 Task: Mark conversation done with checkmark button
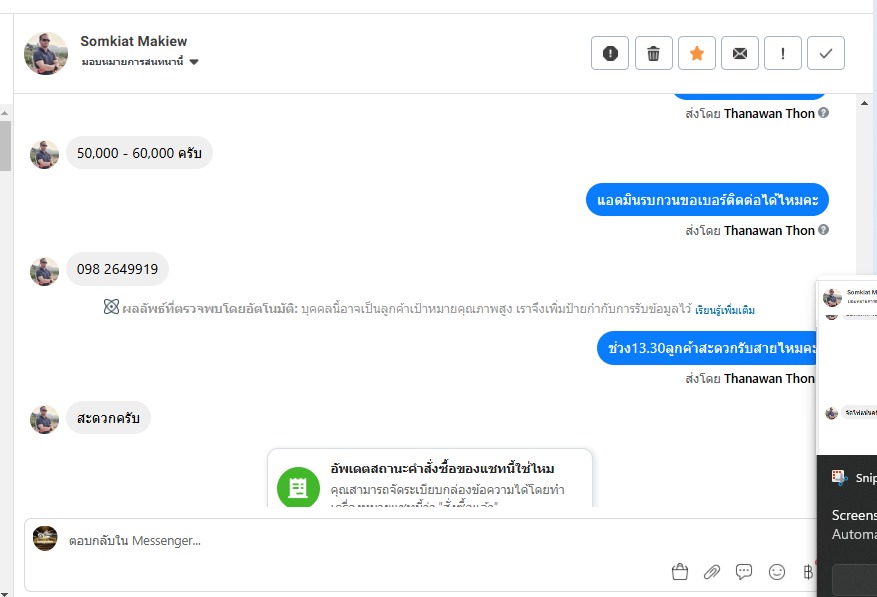coord(826,54)
